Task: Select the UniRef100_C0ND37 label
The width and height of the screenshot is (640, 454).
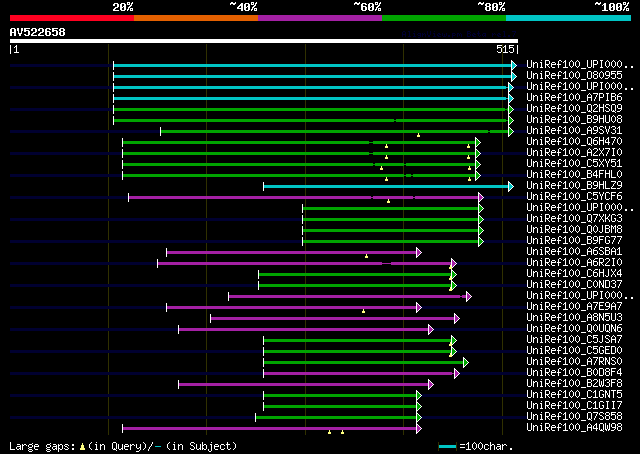Action: 574,285
